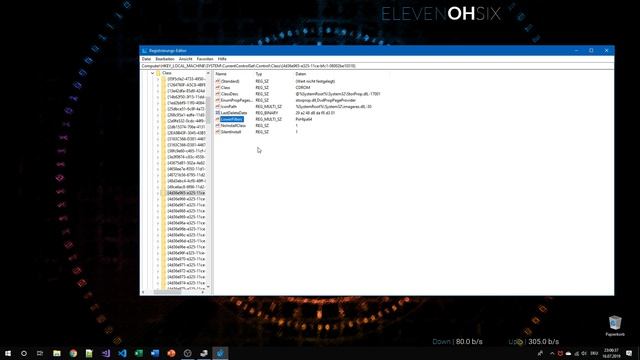Select the IconPath value name
640x360 pixels.
pos(229,107)
